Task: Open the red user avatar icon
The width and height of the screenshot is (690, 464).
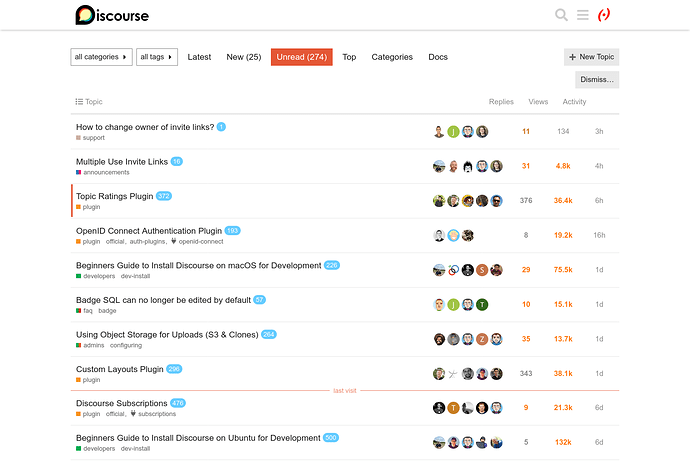Action: tap(604, 15)
